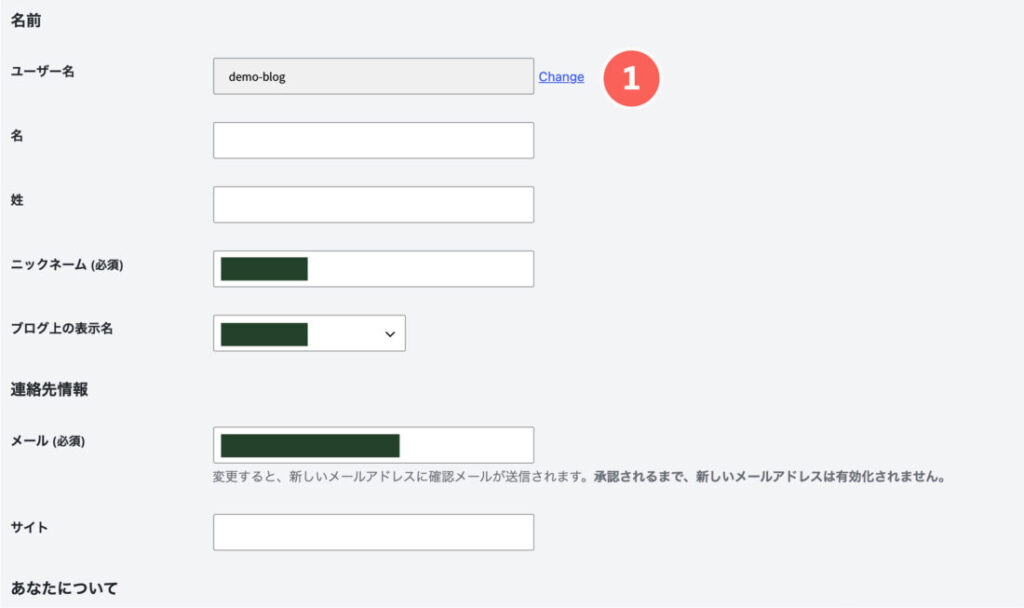The width and height of the screenshot is (1024, 608).
Task: Click the ブログ上の表示名 label
Action: point(61,328)
